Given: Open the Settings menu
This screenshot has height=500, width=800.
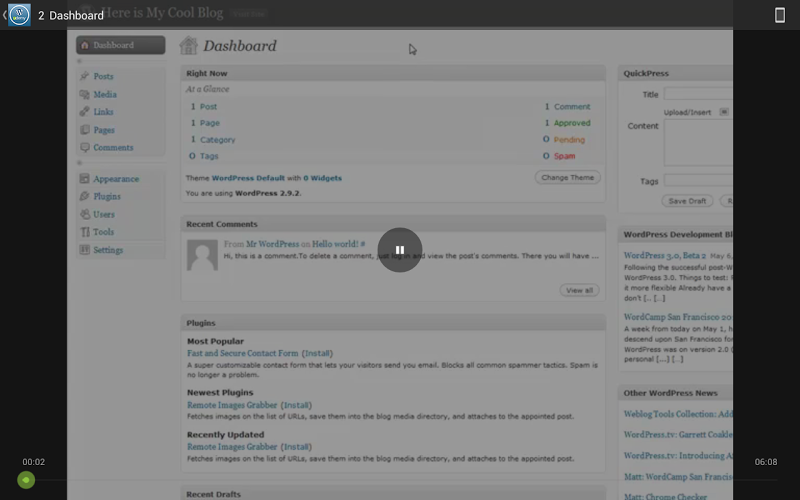Looking at the screenshot, I should tap(108, 250).
